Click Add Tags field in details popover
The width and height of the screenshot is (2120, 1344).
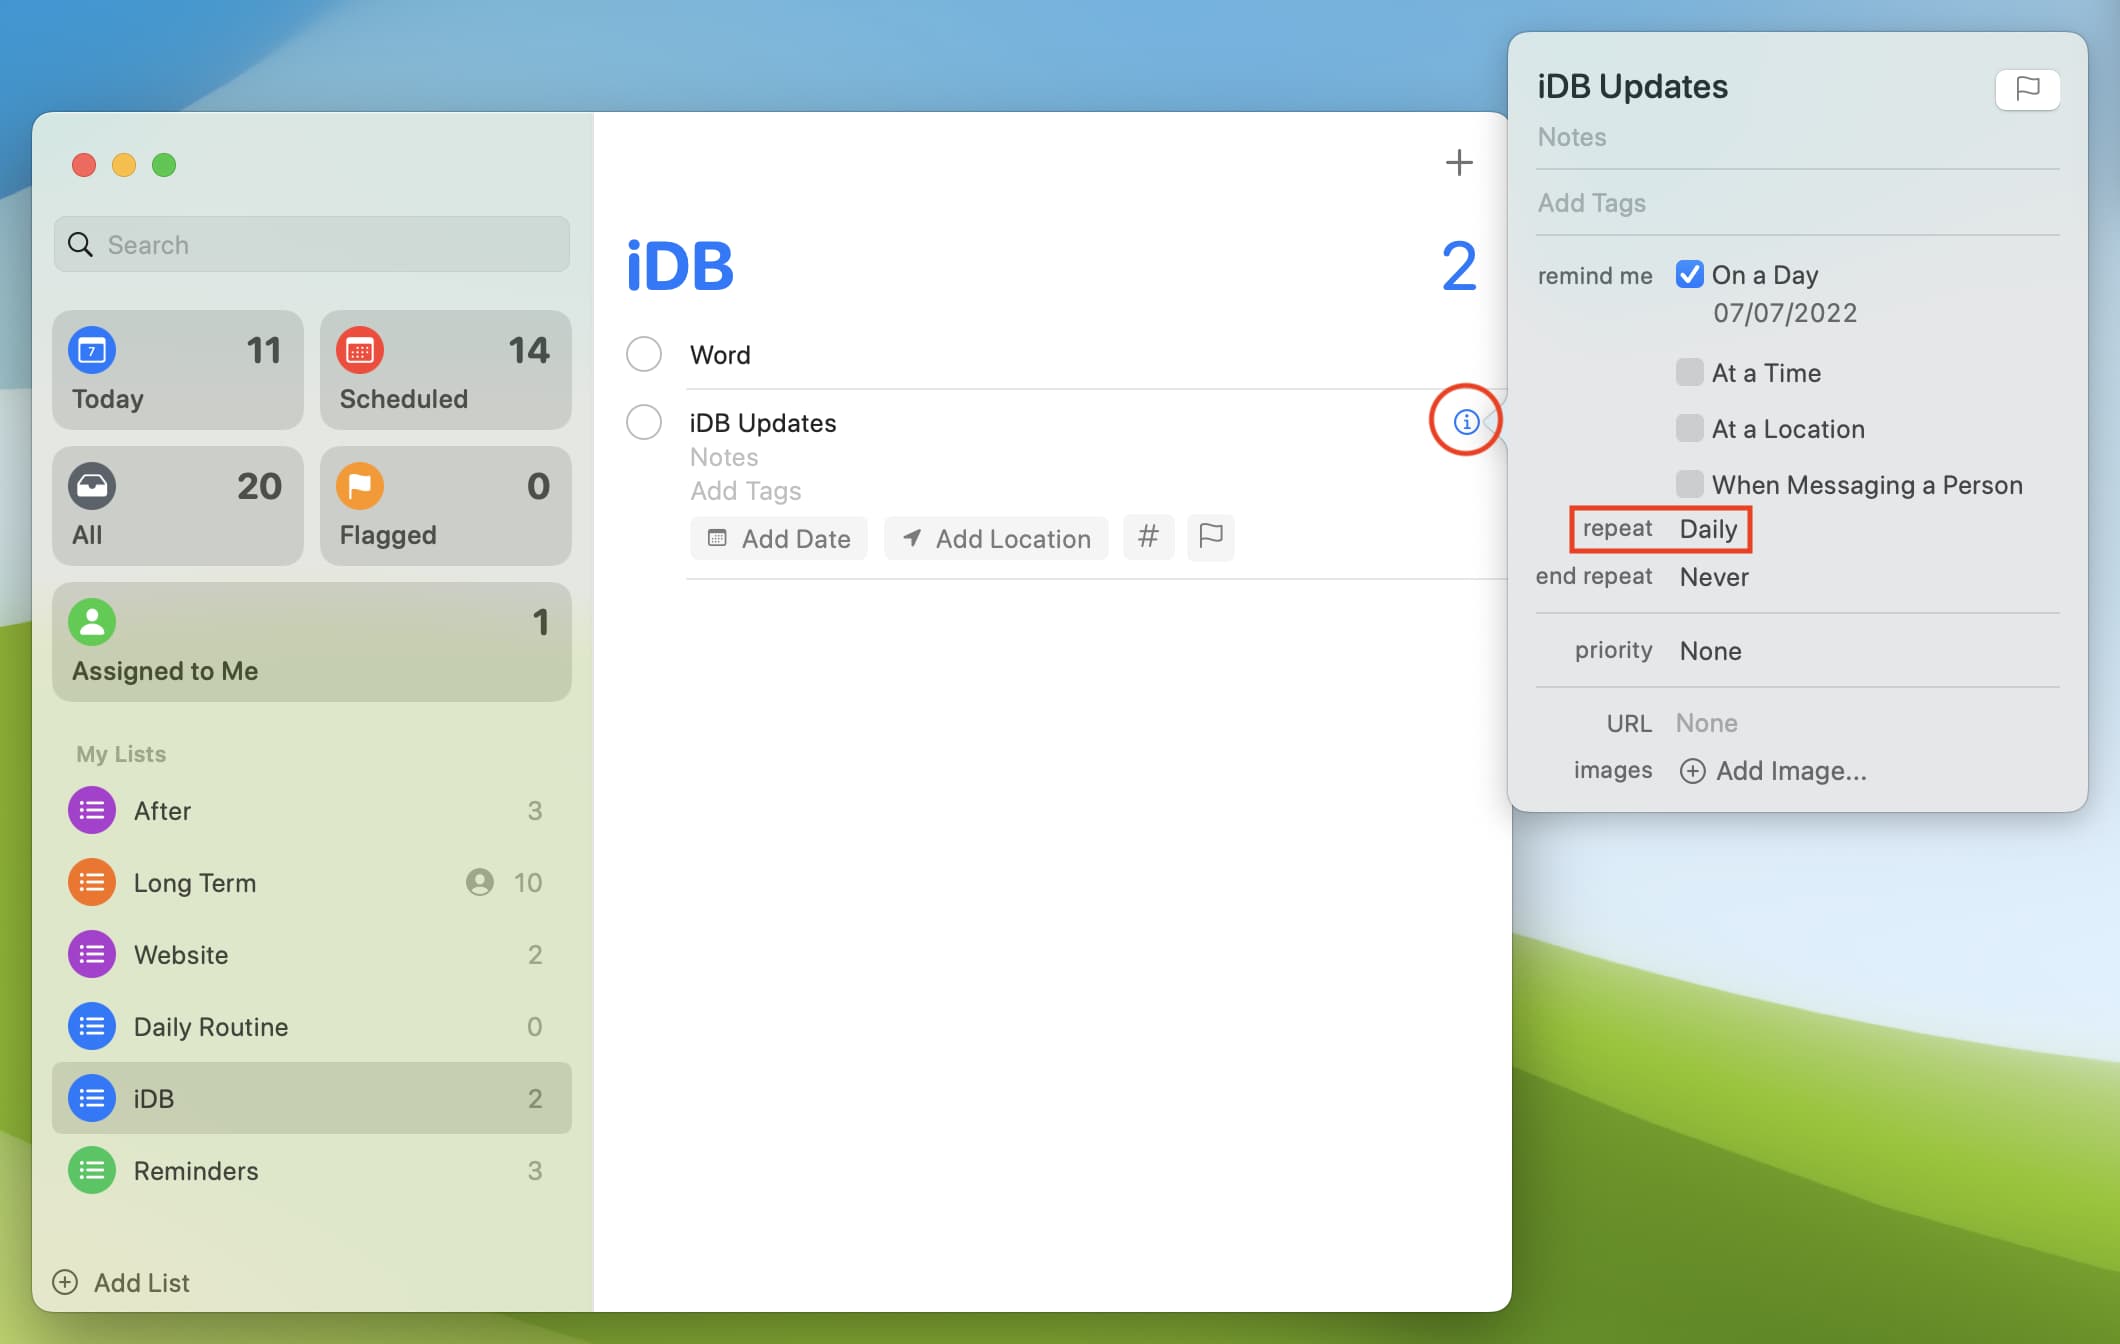click(x=1592, y=203)
